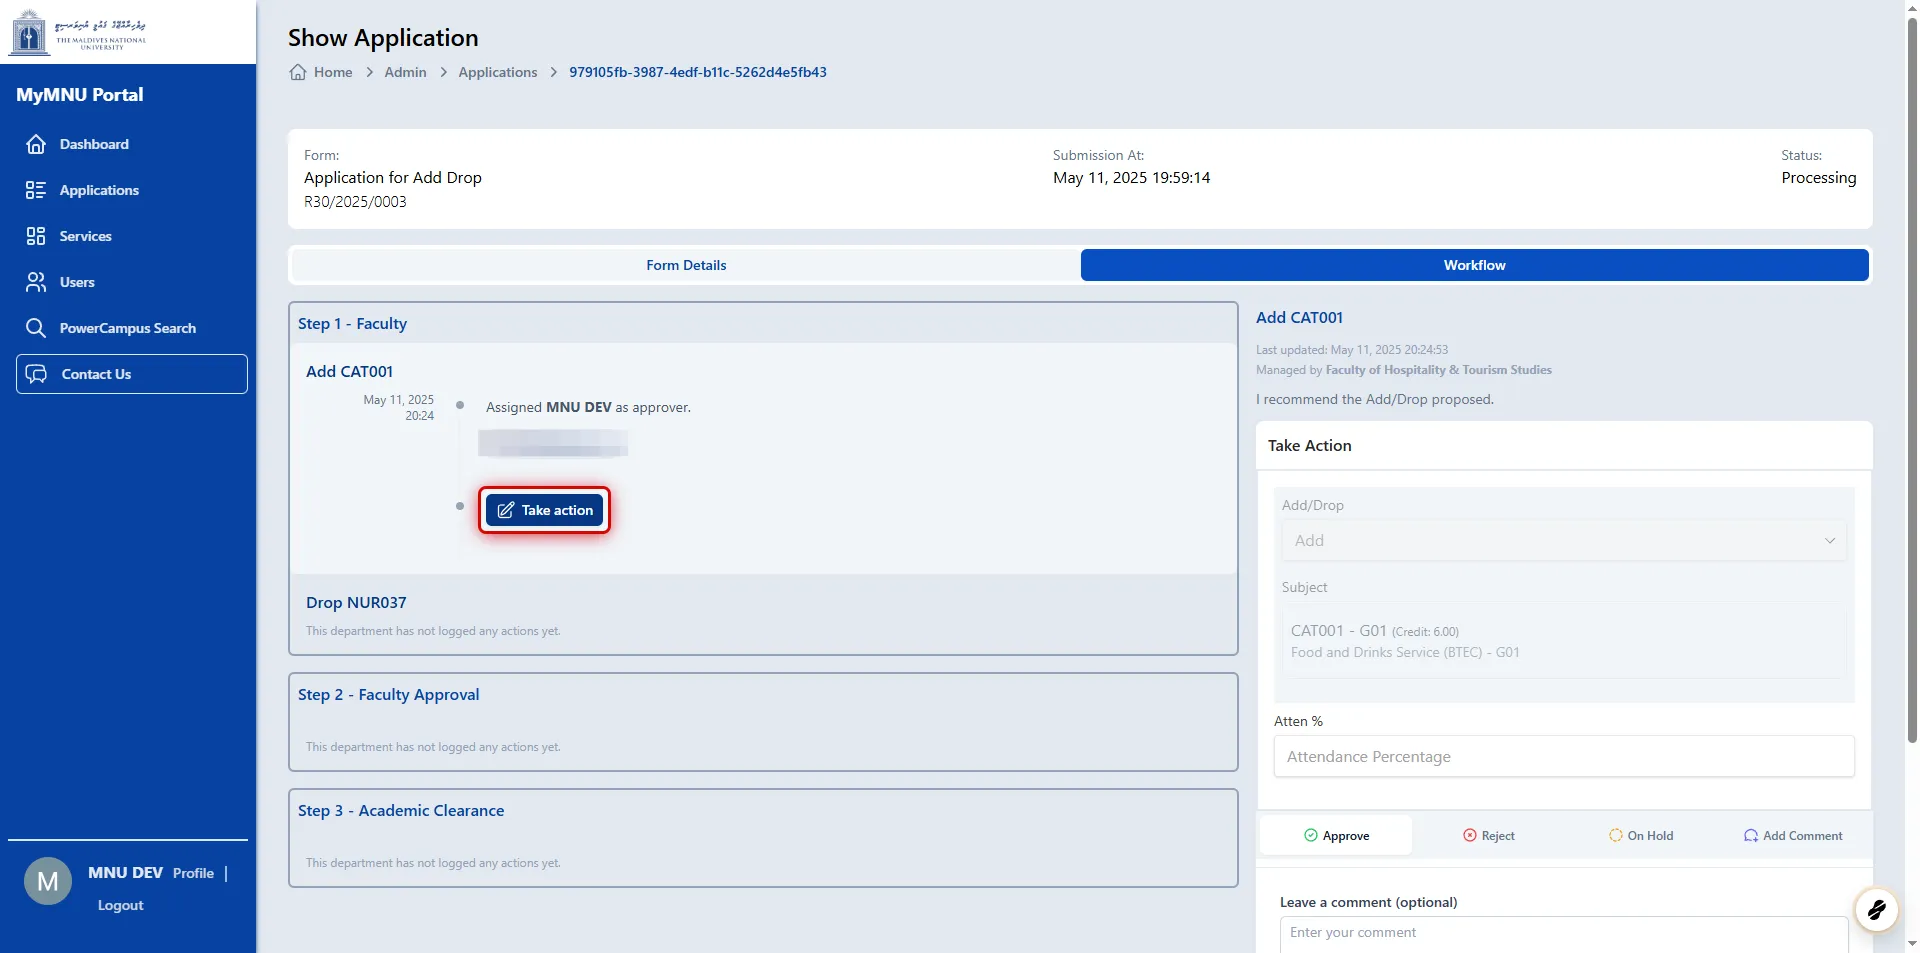Image resolution: width=1920 pixels, height=953 pixels.
Task: Click the application ID breadcrumb link
Action: click(x=698, y=72)
